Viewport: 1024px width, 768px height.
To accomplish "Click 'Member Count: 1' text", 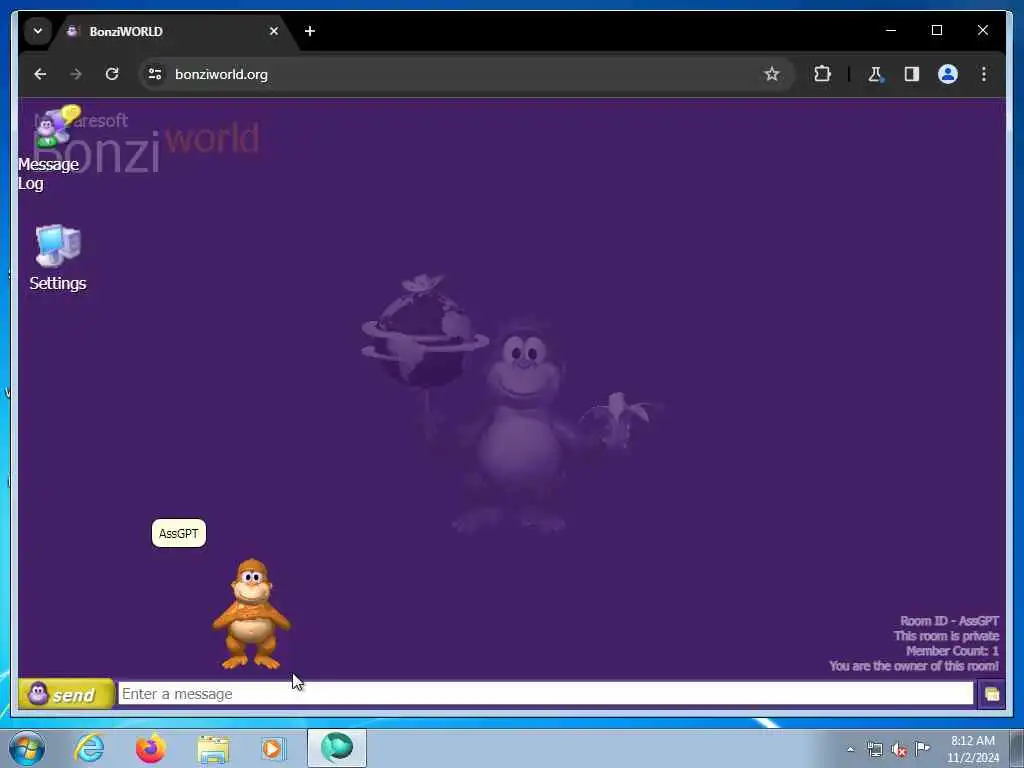I will click(952, 651).
